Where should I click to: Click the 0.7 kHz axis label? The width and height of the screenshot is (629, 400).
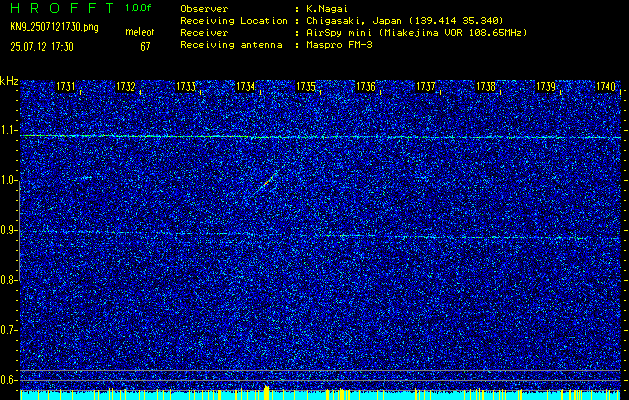9,330
